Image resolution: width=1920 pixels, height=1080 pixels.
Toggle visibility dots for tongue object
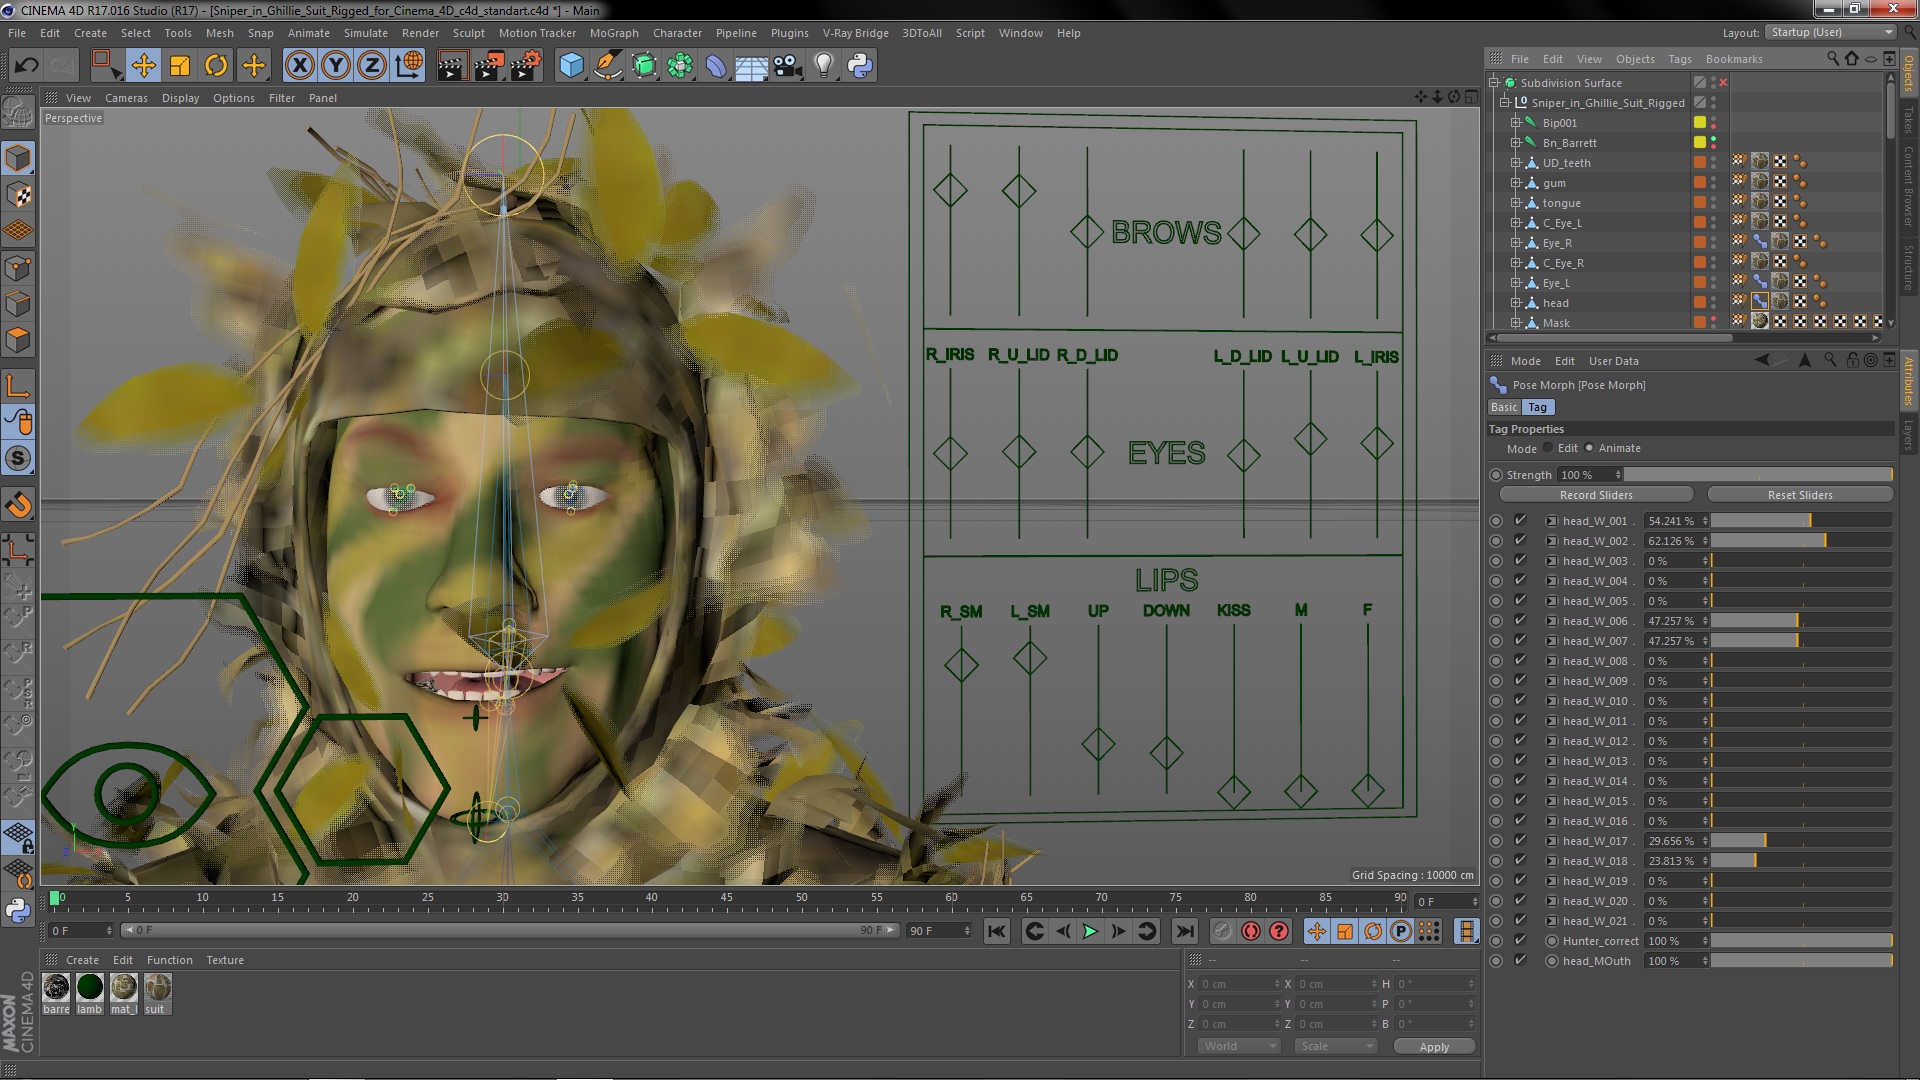(x=1714, y=202)
